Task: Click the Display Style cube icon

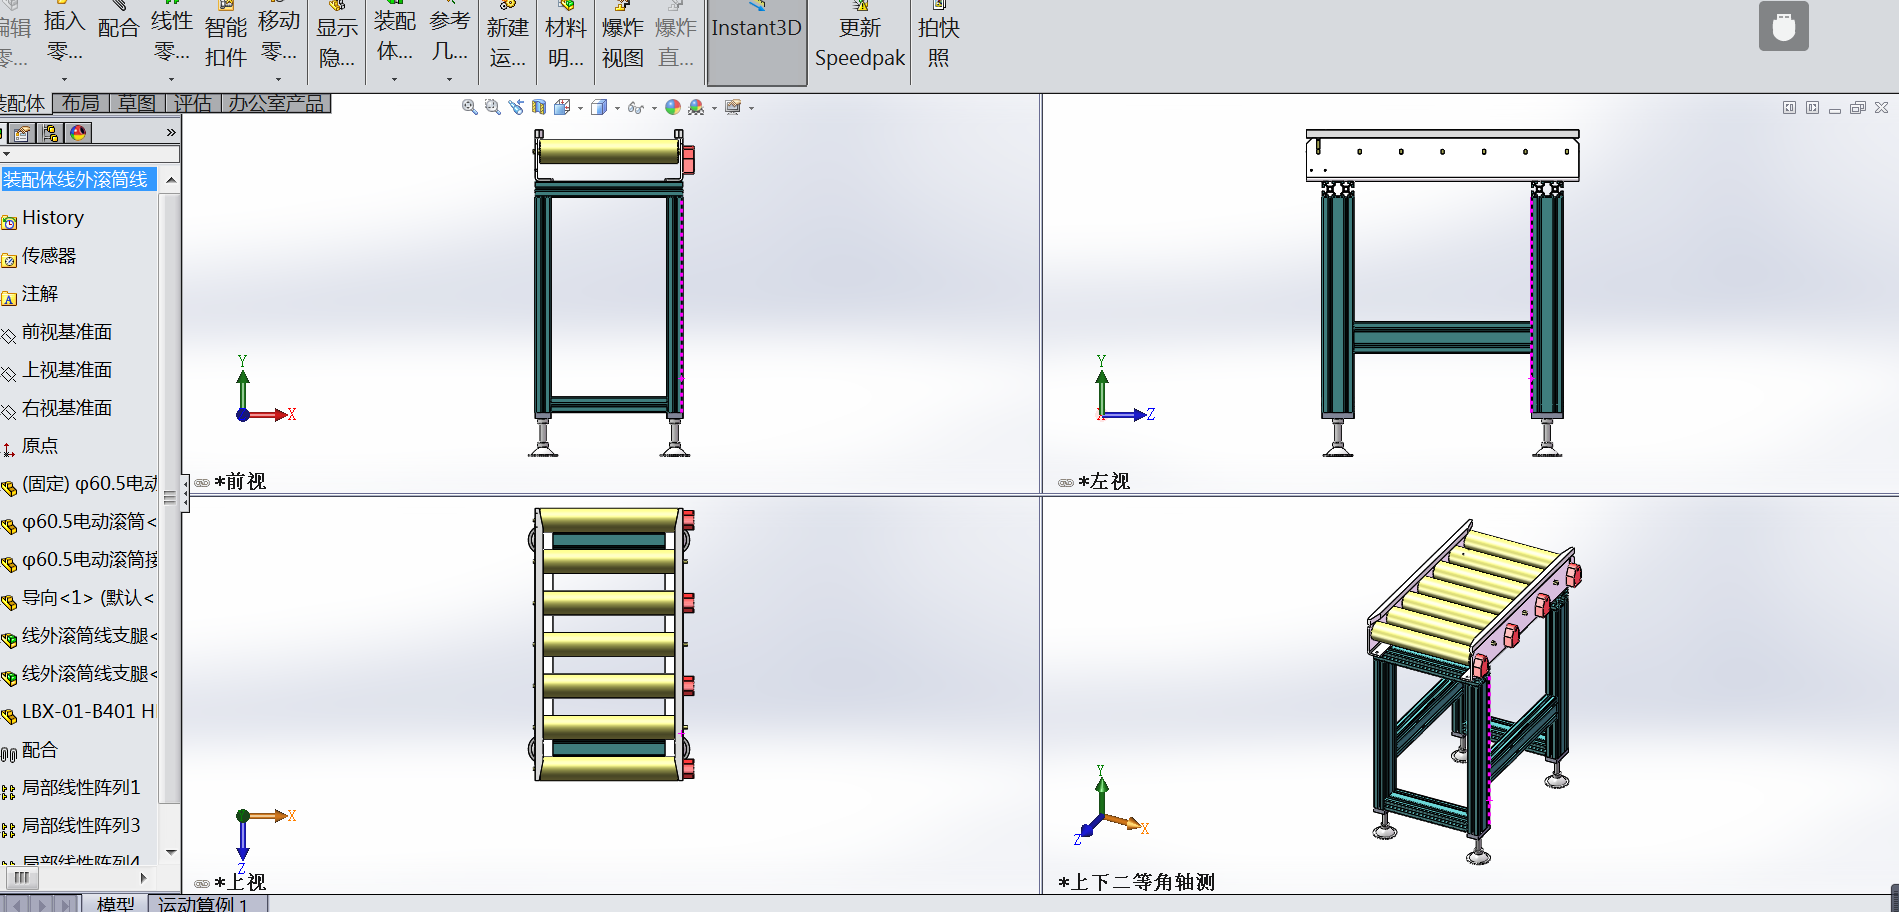Action: pos(599,107)
